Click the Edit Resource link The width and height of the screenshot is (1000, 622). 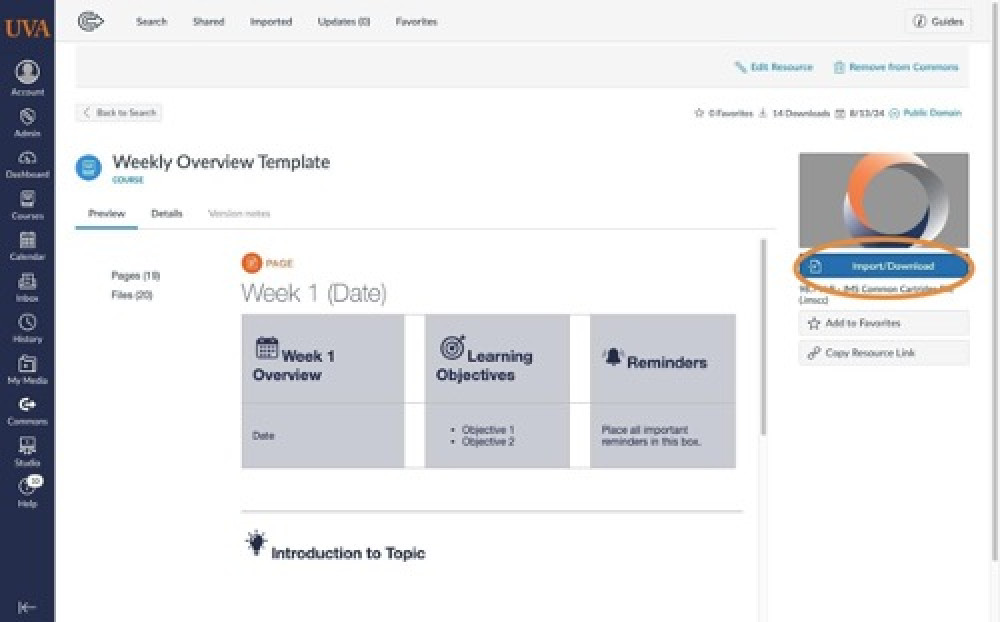point(774,67)
